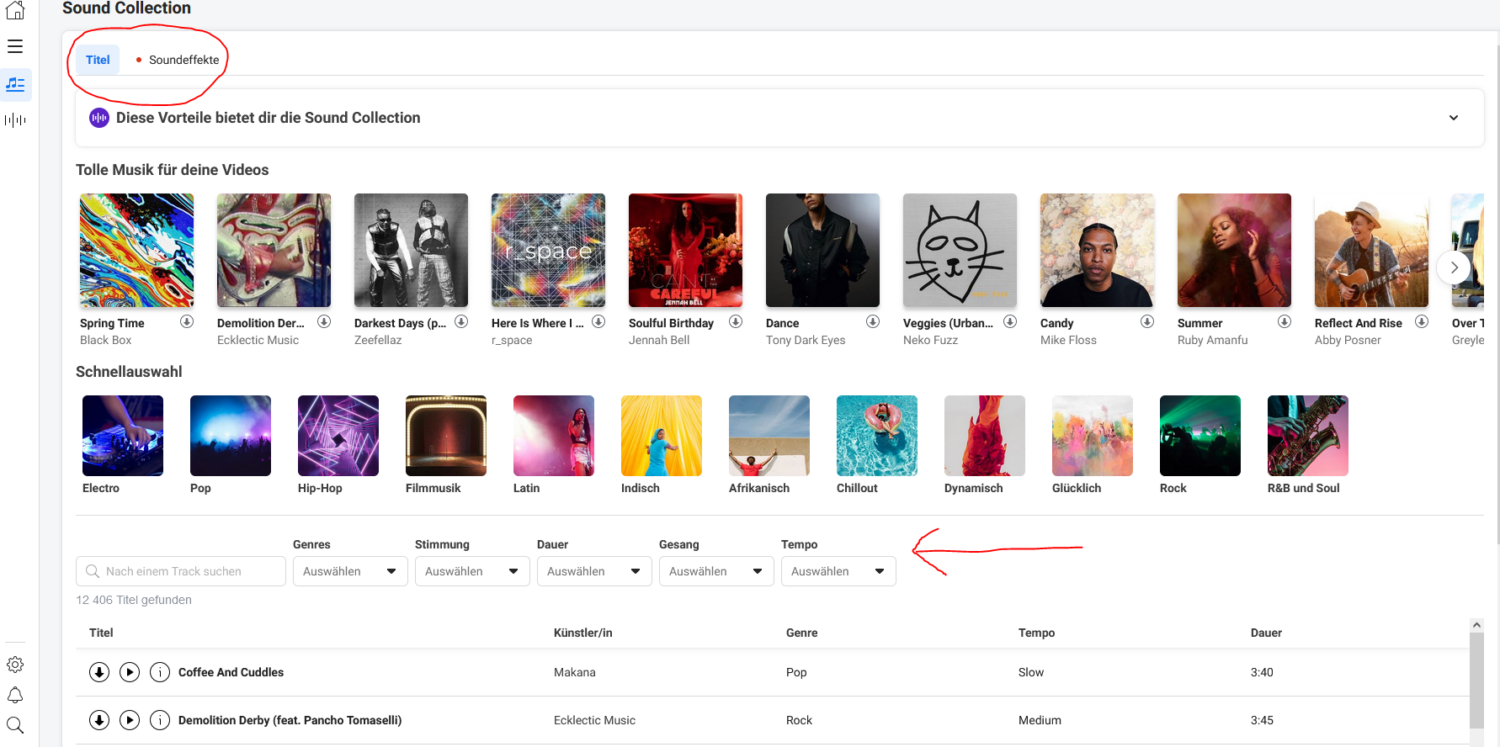Play the Demolition Derby track
Image resolution: width=1500 pixels, height=747 pixels.
(129, 720)
